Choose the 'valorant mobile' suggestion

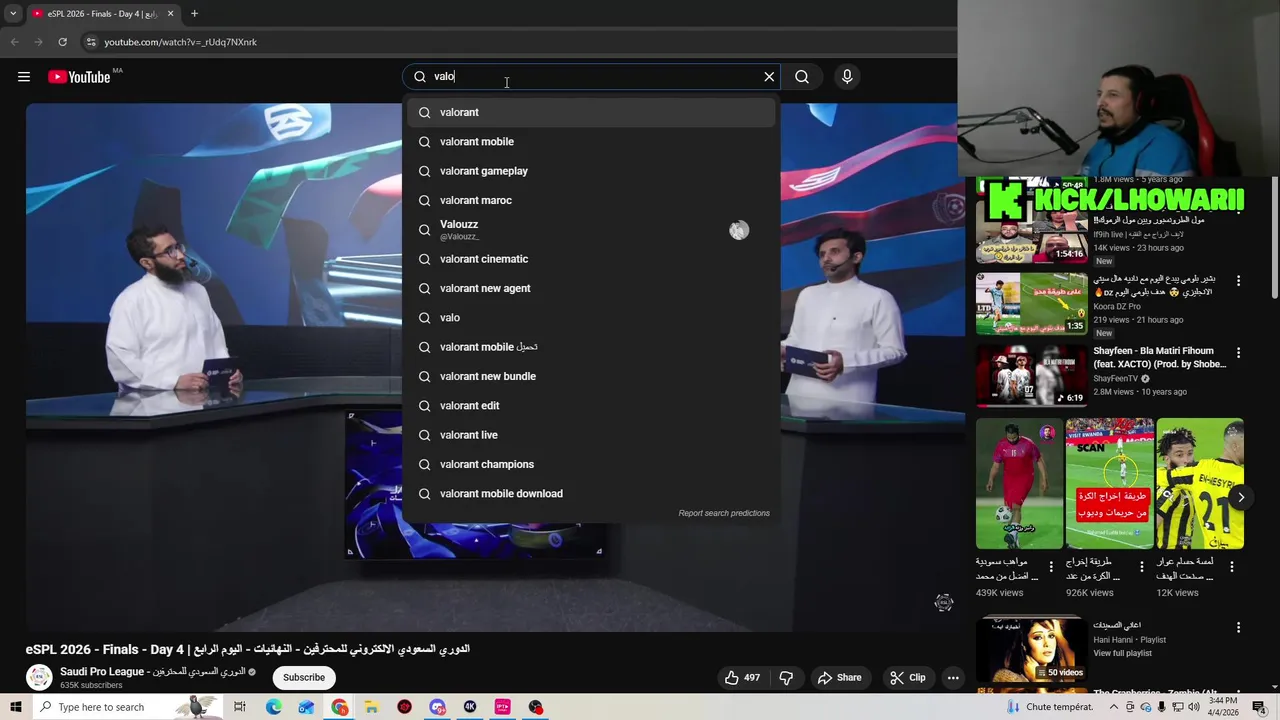tap(590, 142)
